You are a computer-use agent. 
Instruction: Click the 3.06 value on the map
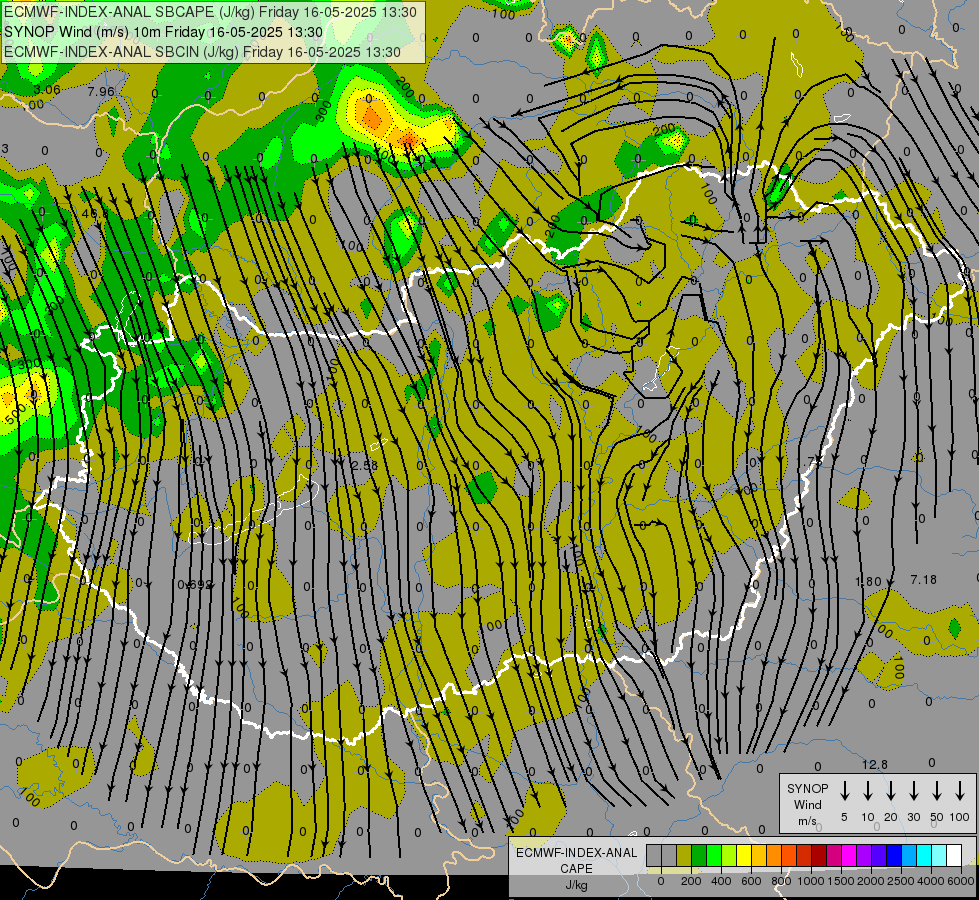click(x=47, y=90)
